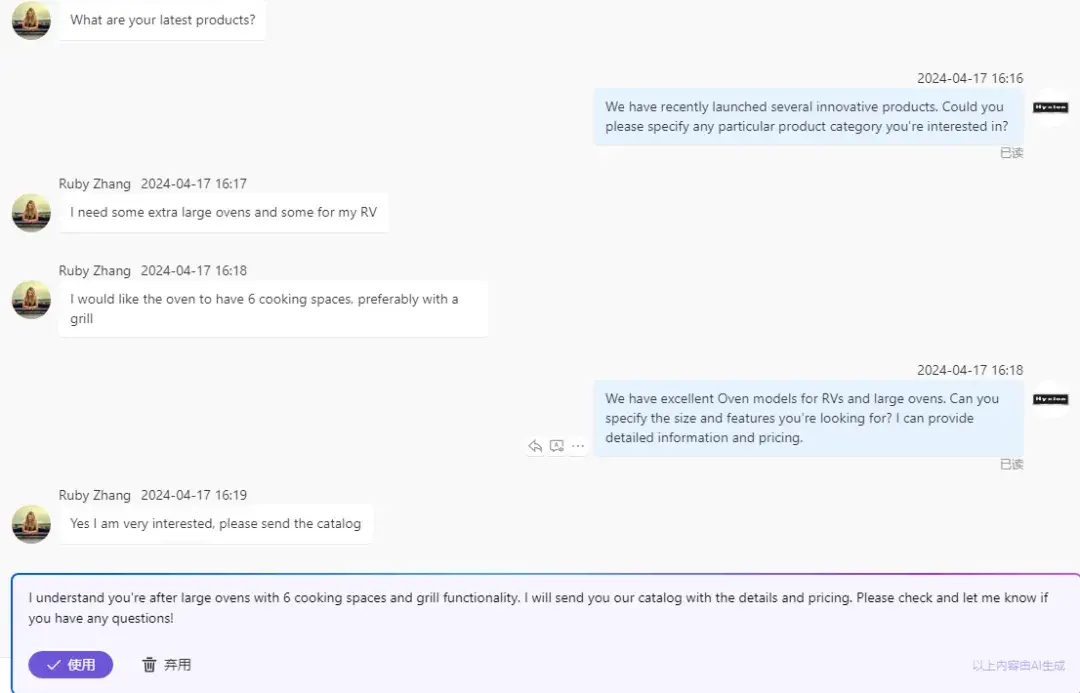Screen dimensions: 1080x693
Task: Click the trash icon to discard the suggestion
Action: [149, 665]
